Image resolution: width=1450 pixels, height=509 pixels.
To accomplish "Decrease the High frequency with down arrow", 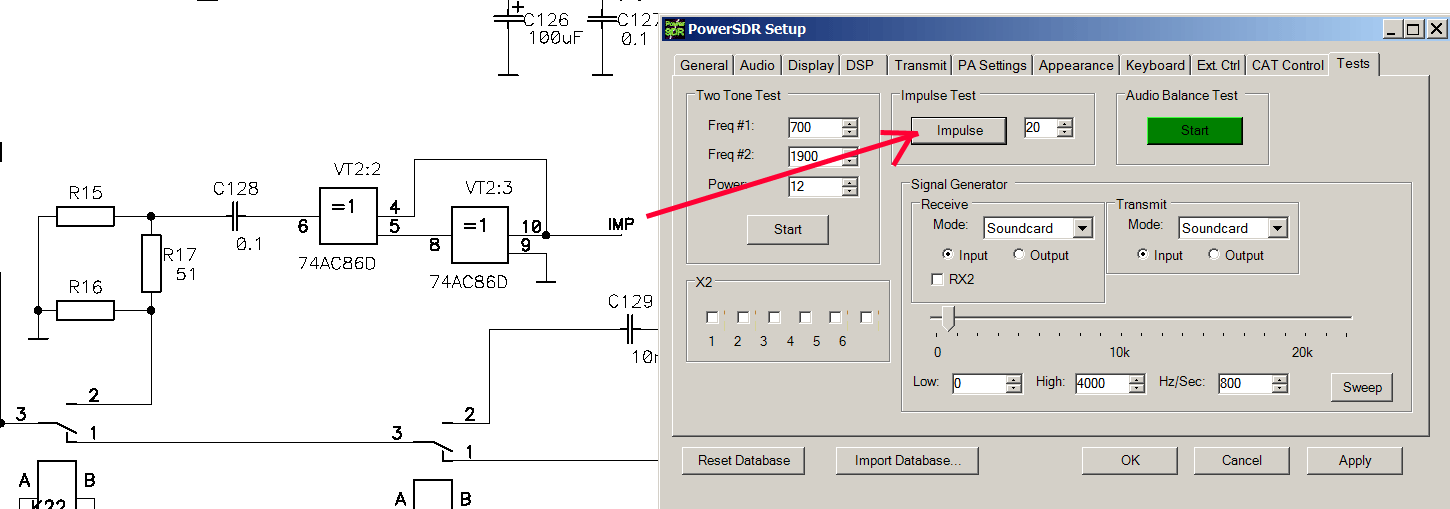I will coord(1137,389).
